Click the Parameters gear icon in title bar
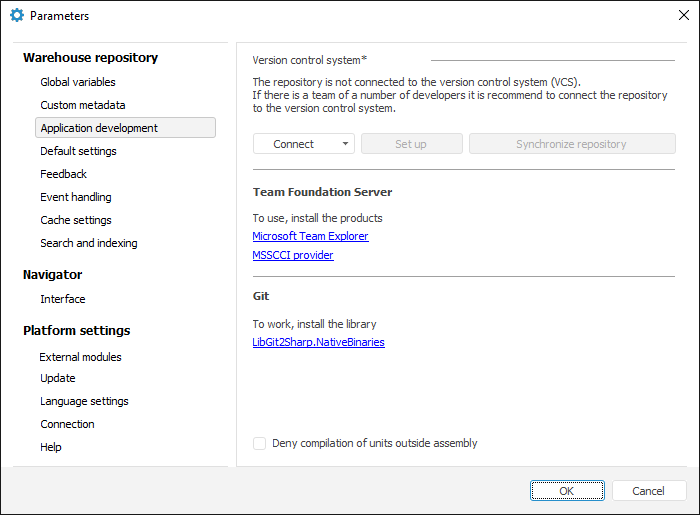Viewport: 700px width, 515px height. click(x=16, y=16)
